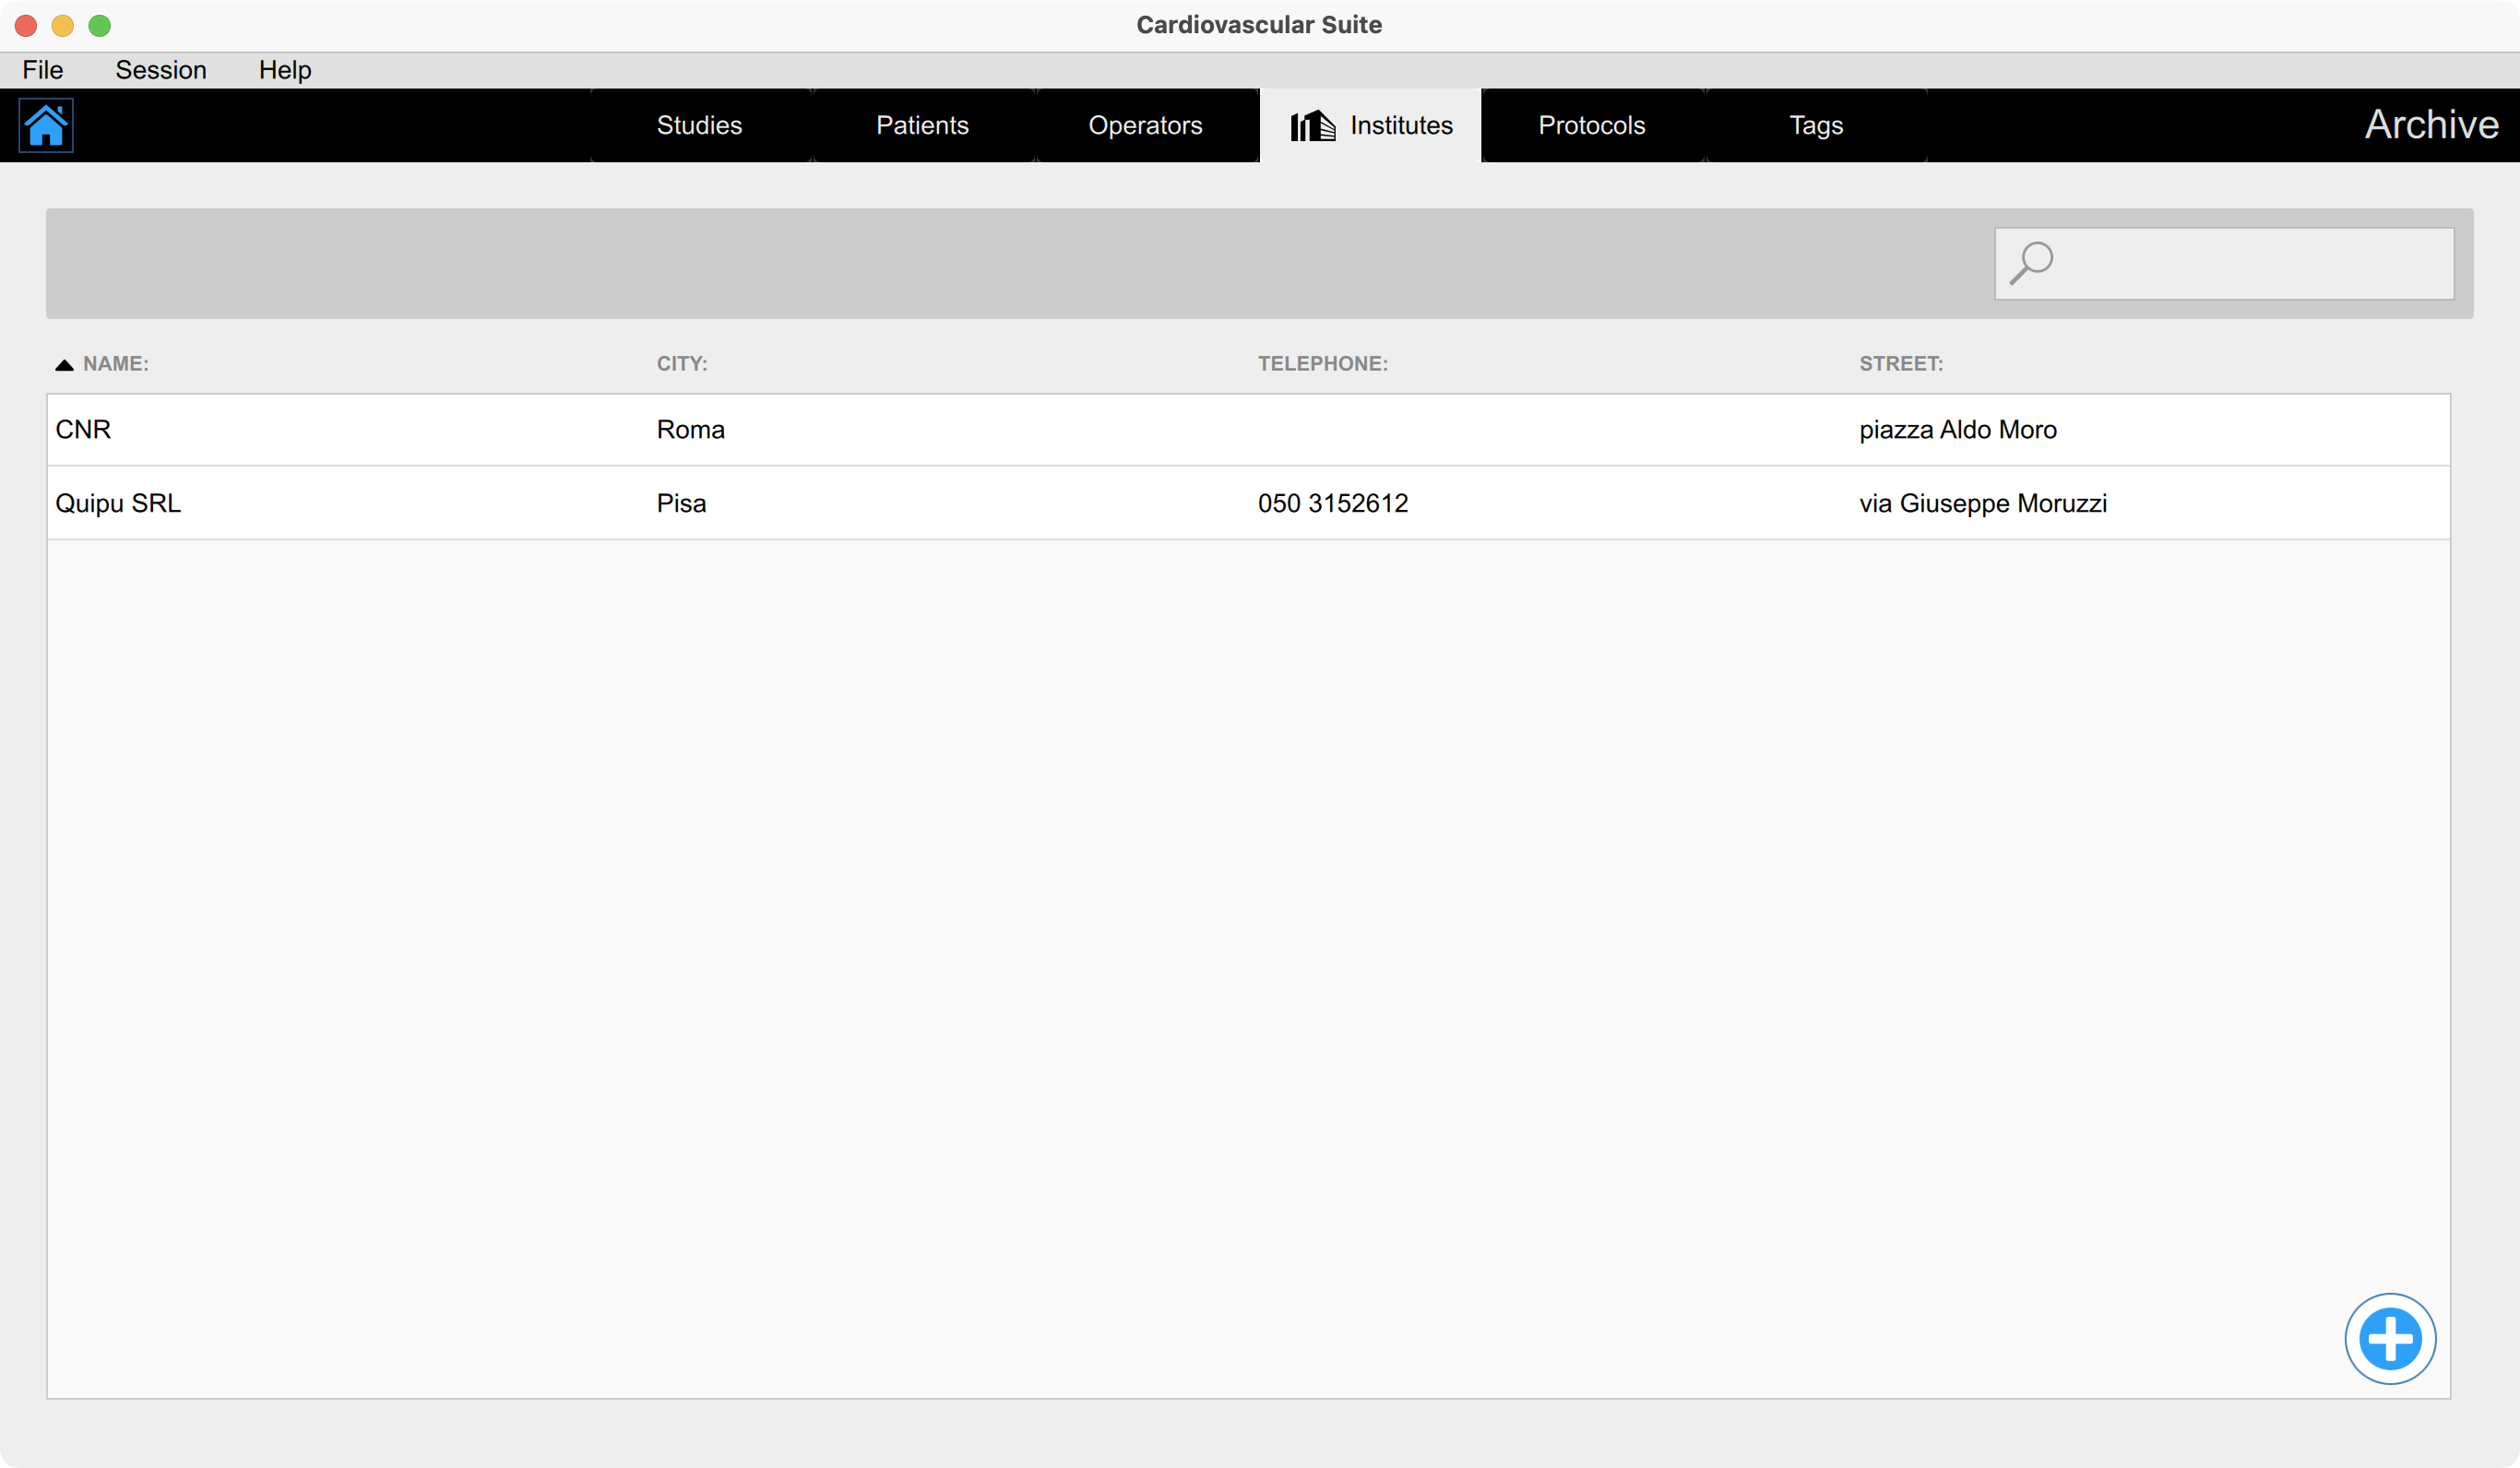This screenshot has width=2520, height=1468.
Task: Open the Protocols tab
Action: [1591, 125]
